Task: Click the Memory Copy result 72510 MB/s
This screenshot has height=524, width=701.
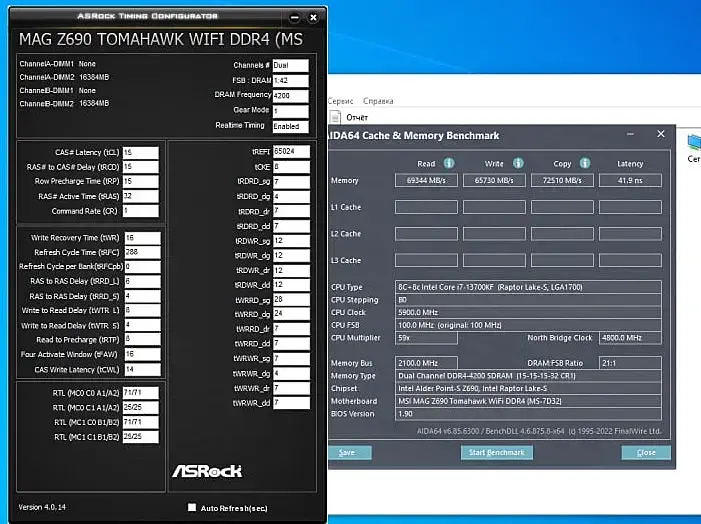Action: click(x=562, y=181)
